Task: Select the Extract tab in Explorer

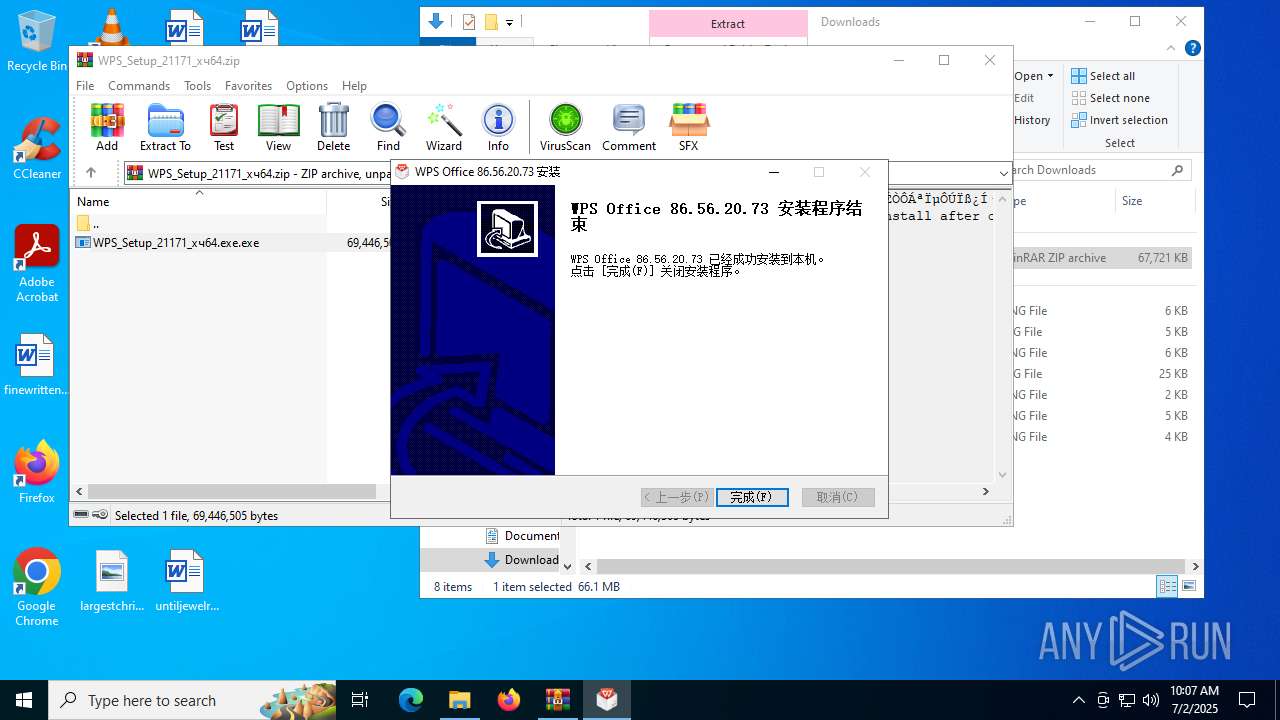Action: (x=728, y=24)
